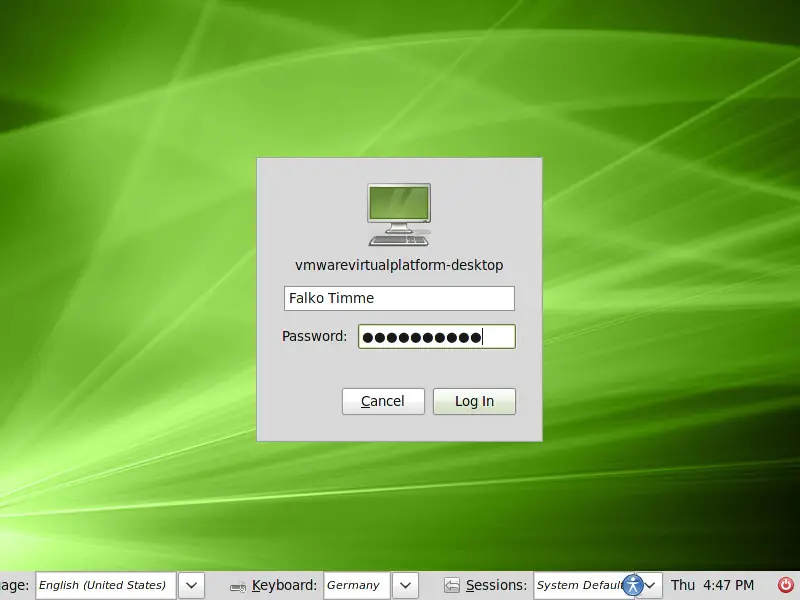Click the red power shutdown icon
800x600 pixels.
785,585
